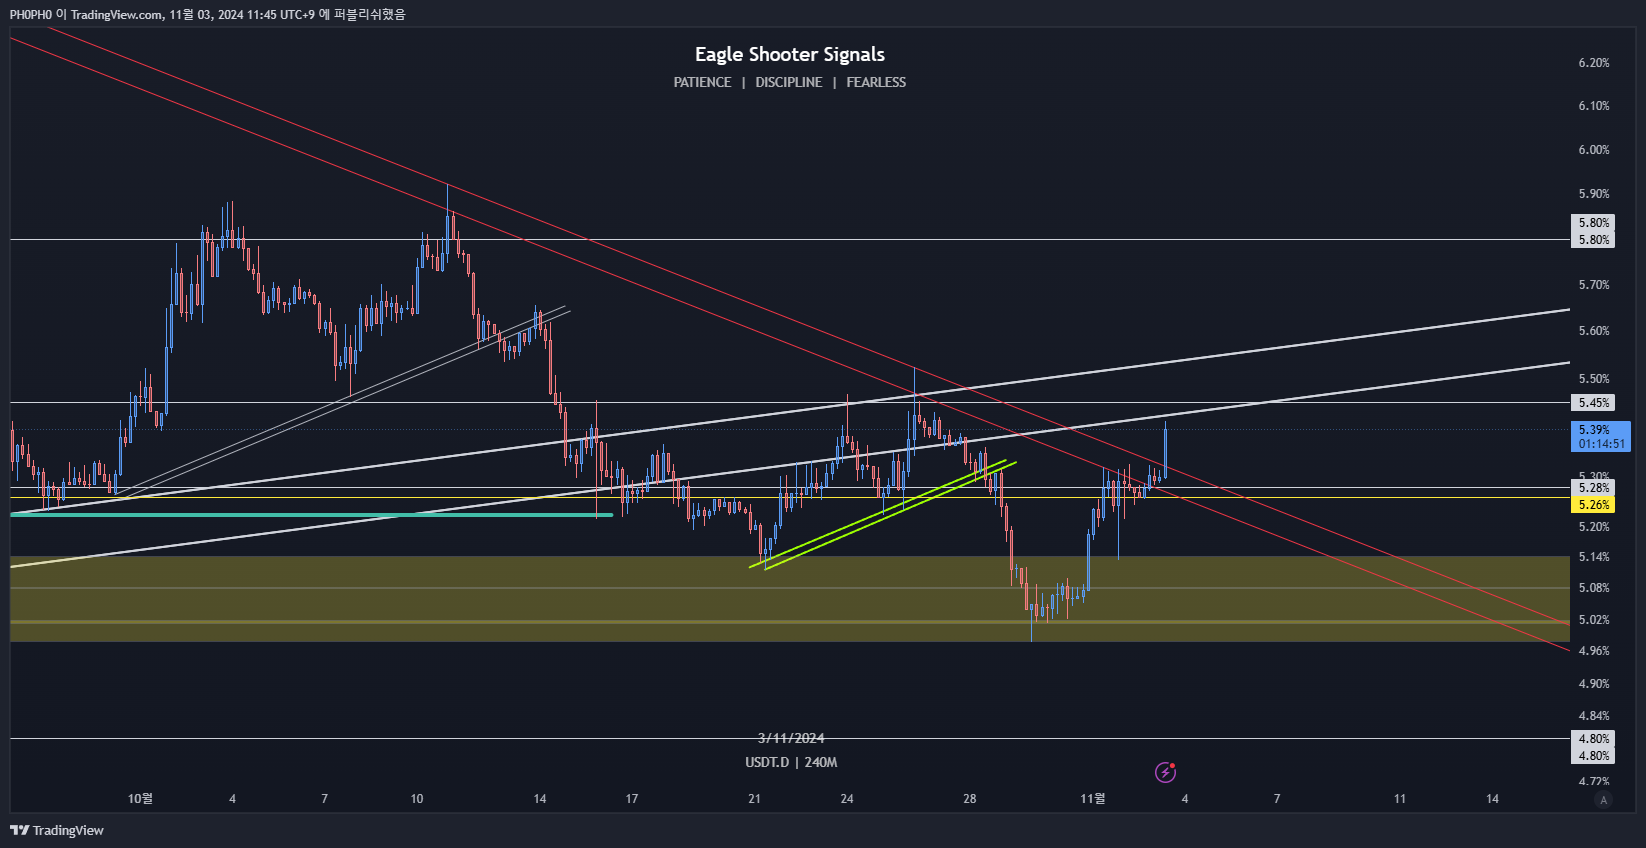Click the 4.96% price axis label

pos(1594,651)
